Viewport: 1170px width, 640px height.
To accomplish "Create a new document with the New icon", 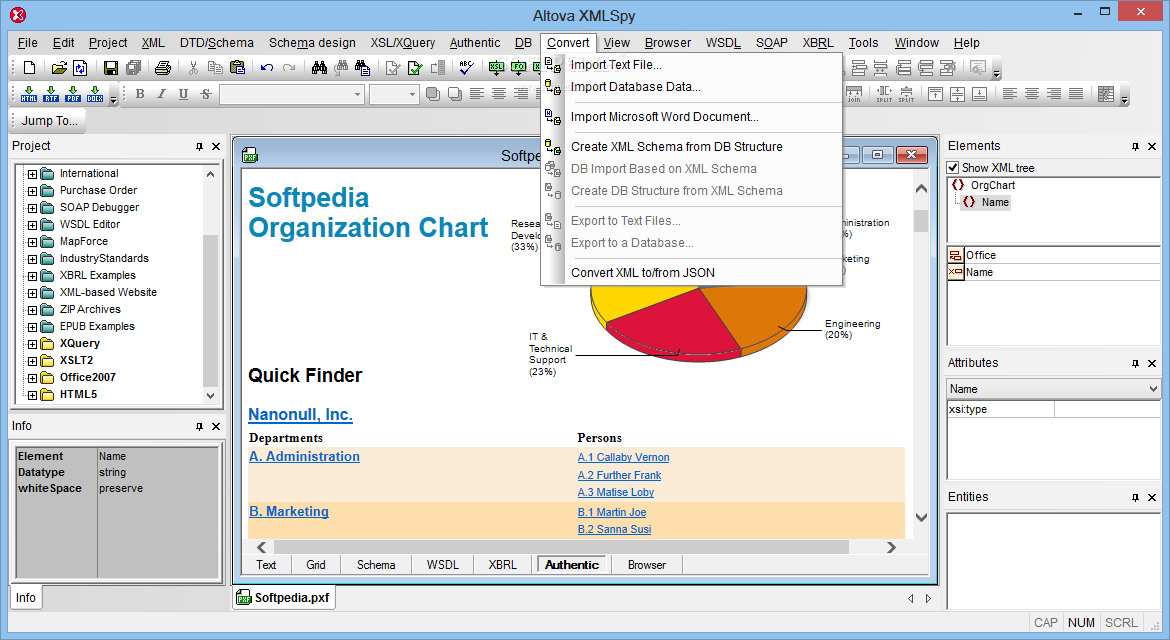I will [x=29, y=68].
